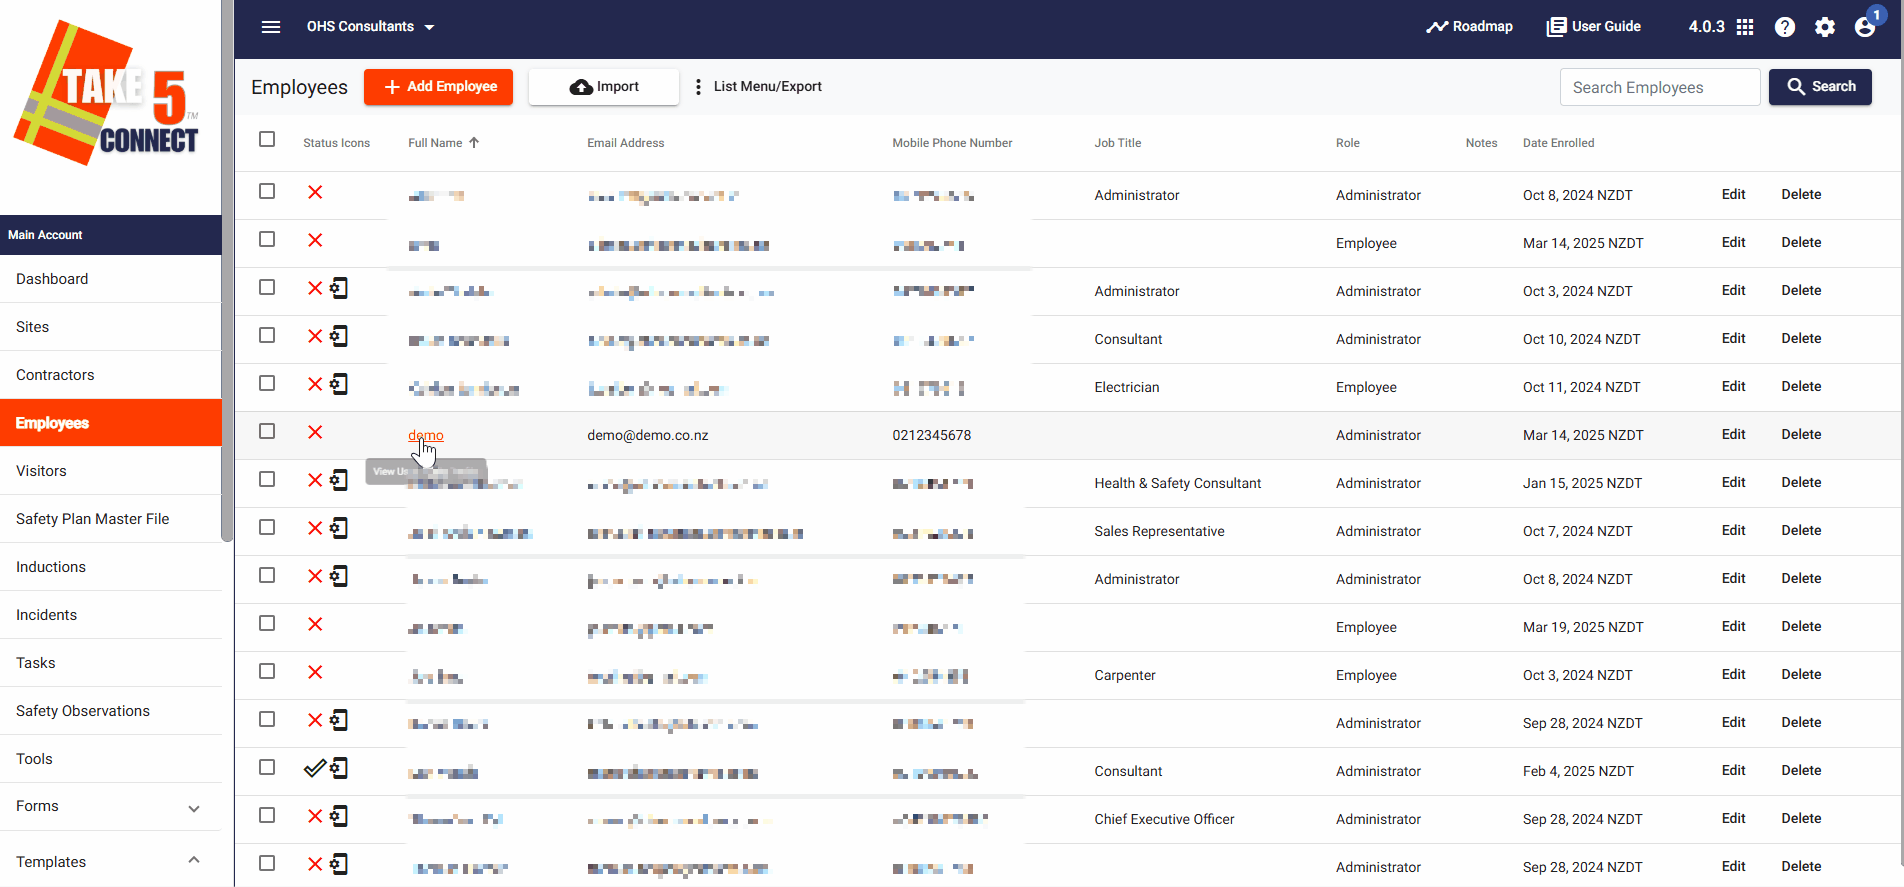
Task: Click the Search button
Action: [x=1820, y=87]
